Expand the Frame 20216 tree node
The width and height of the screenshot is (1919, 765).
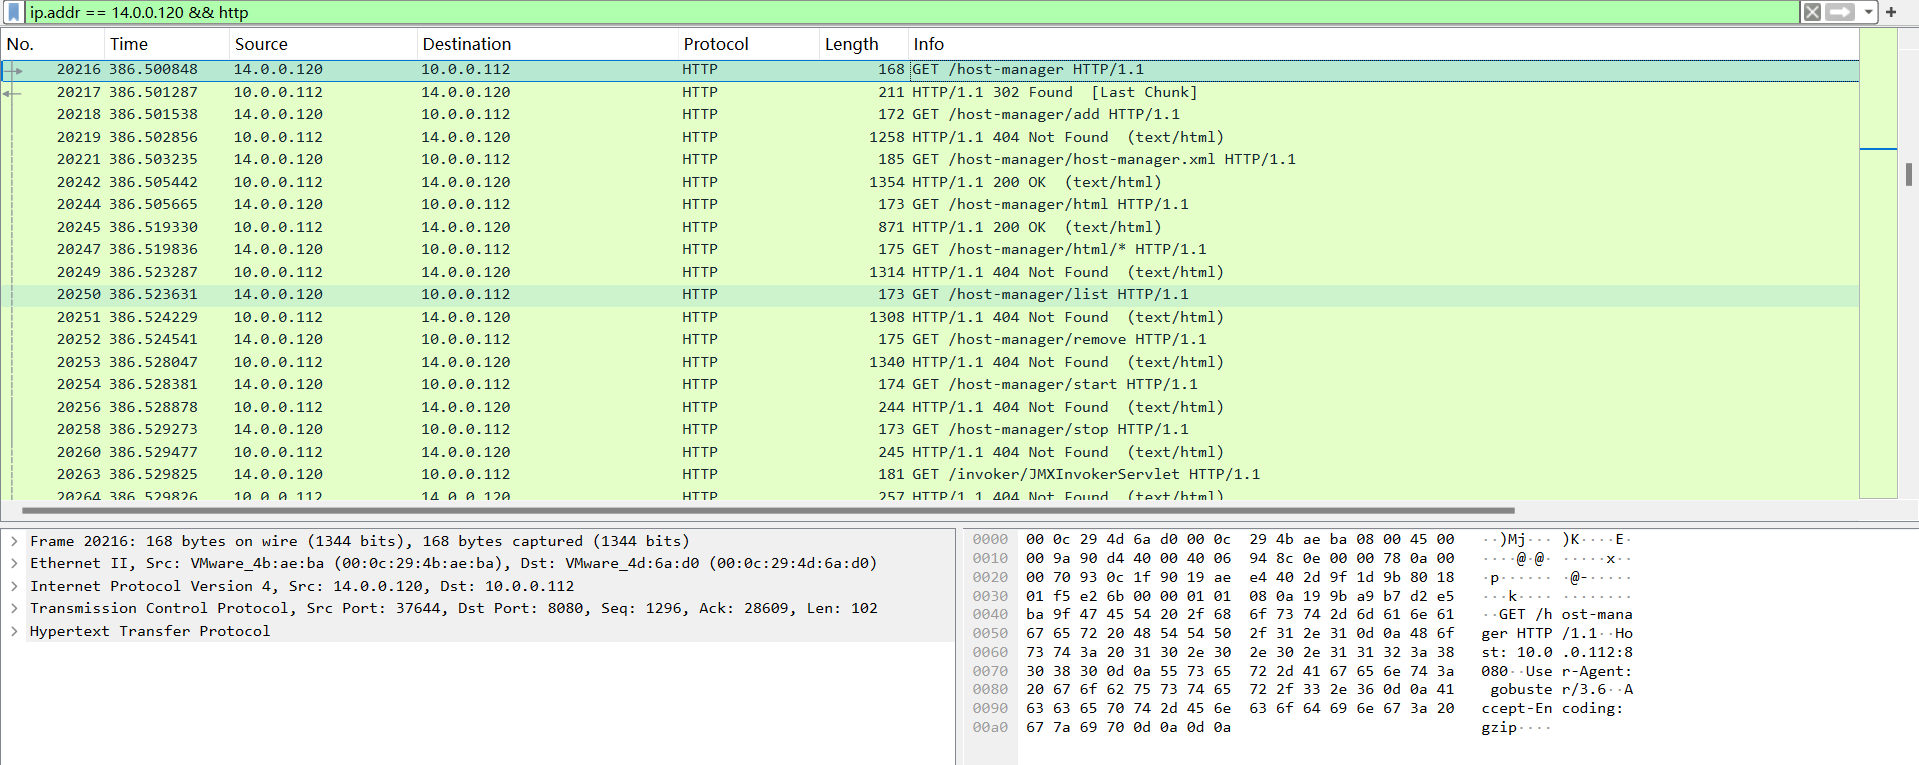pos(14,541)
